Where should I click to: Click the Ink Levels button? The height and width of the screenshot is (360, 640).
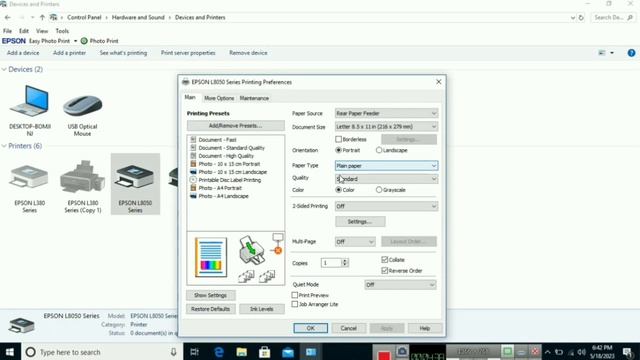tap(262, 309)
